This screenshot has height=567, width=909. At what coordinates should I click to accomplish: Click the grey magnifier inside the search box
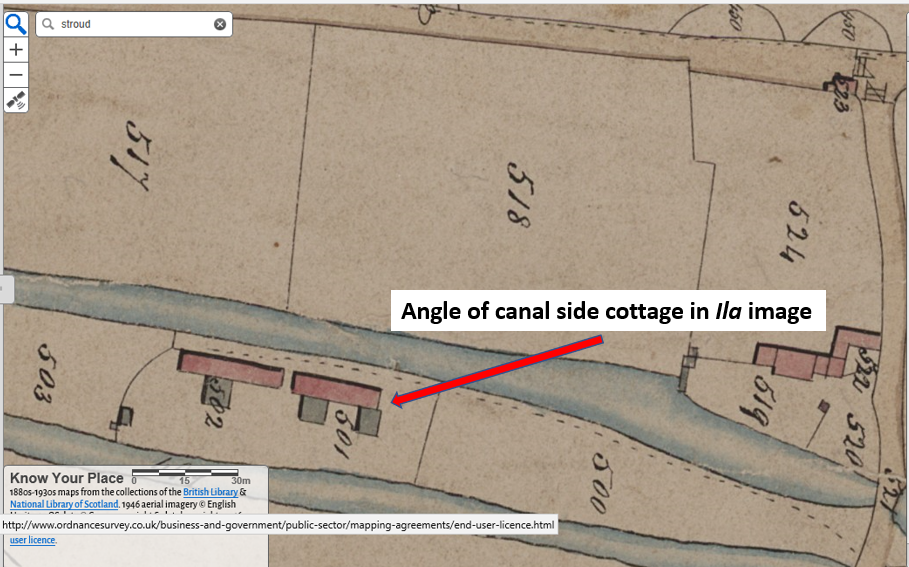[48, 24]
